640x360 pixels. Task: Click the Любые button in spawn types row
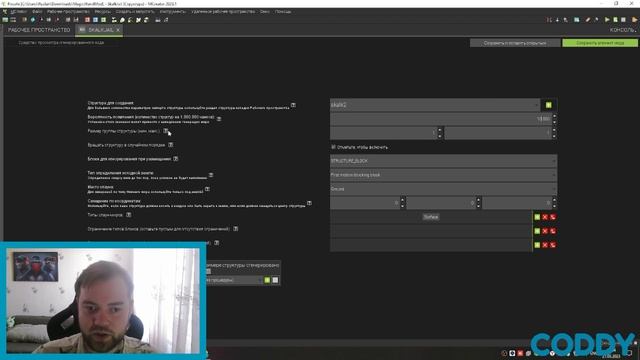coord(431,217)
